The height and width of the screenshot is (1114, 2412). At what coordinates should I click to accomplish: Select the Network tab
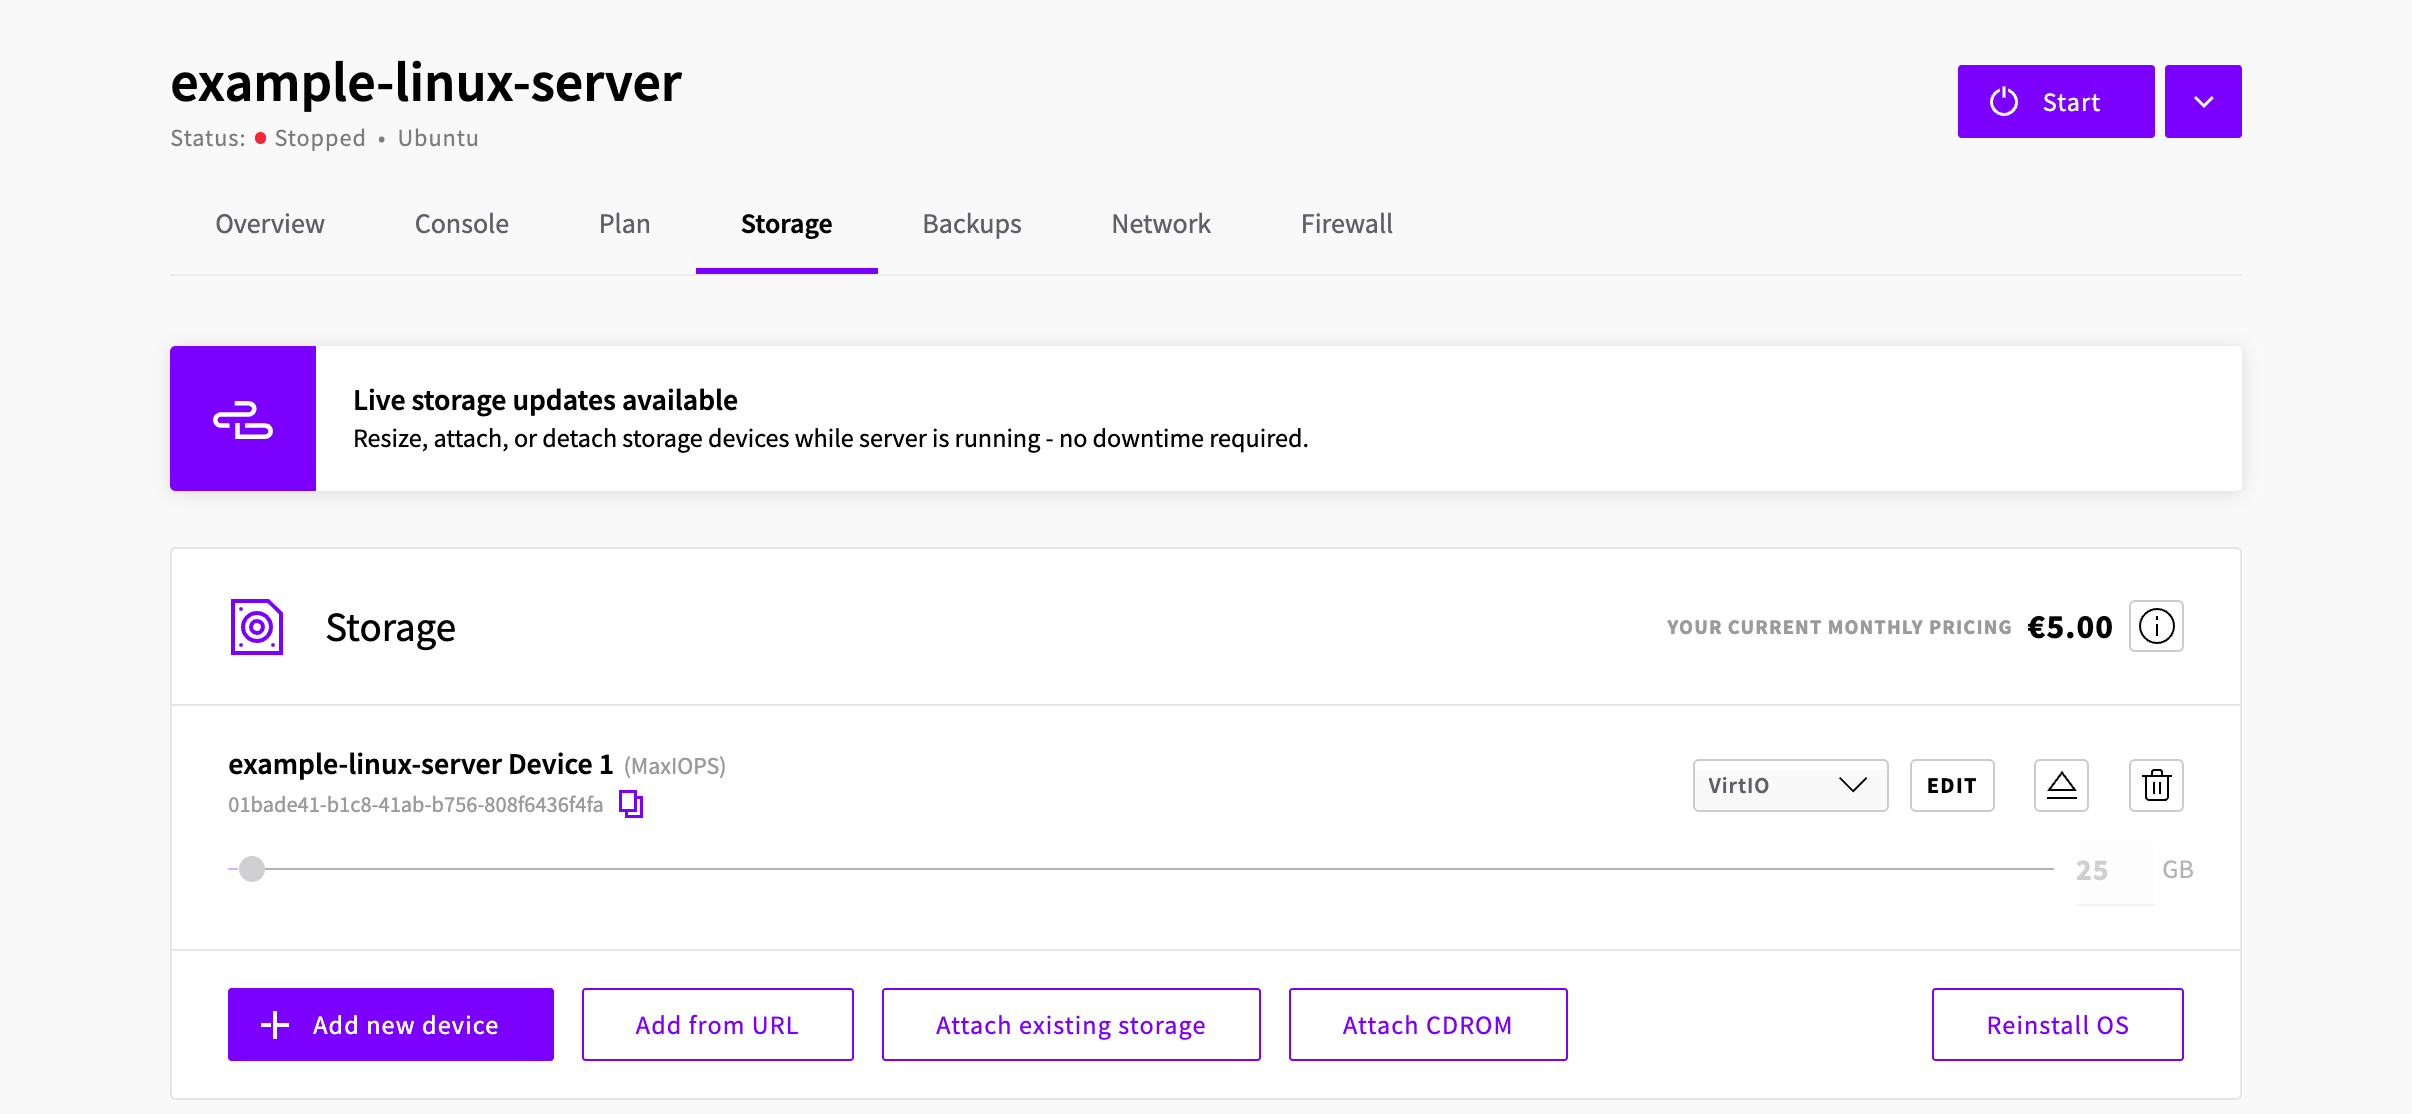point(1161,224)
